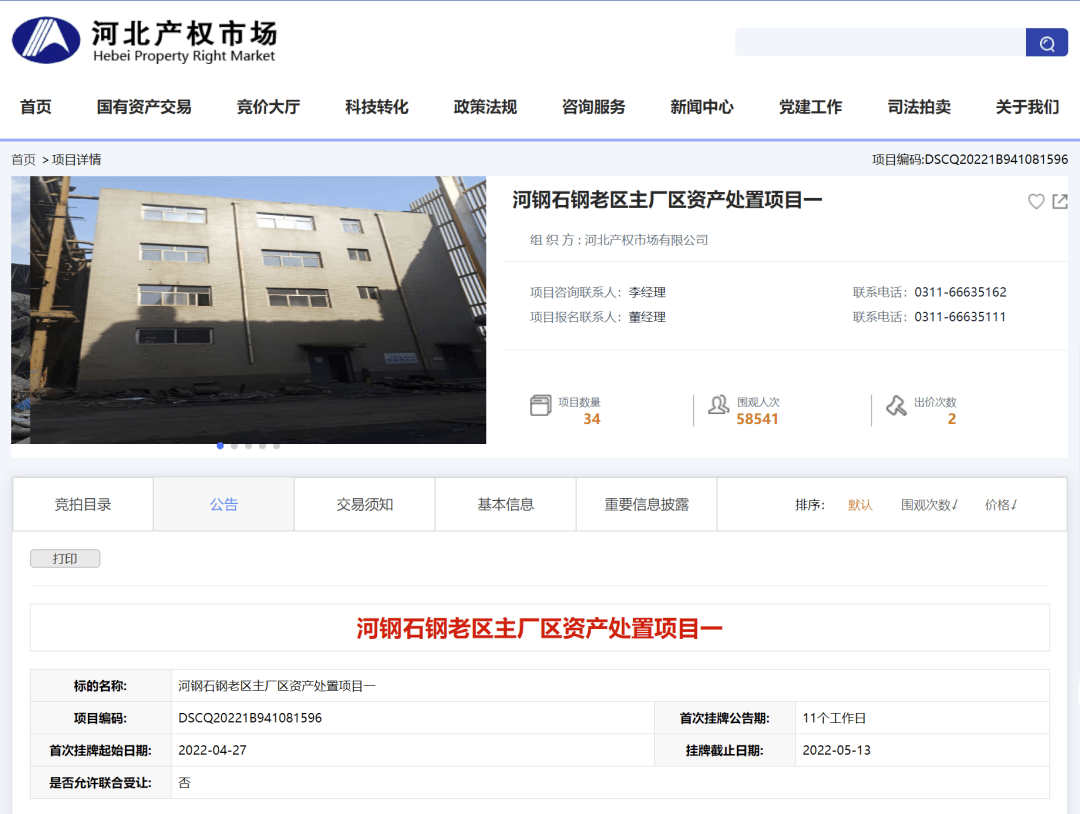
Task: Click 项目编码 value in the table
Action: 250,718
